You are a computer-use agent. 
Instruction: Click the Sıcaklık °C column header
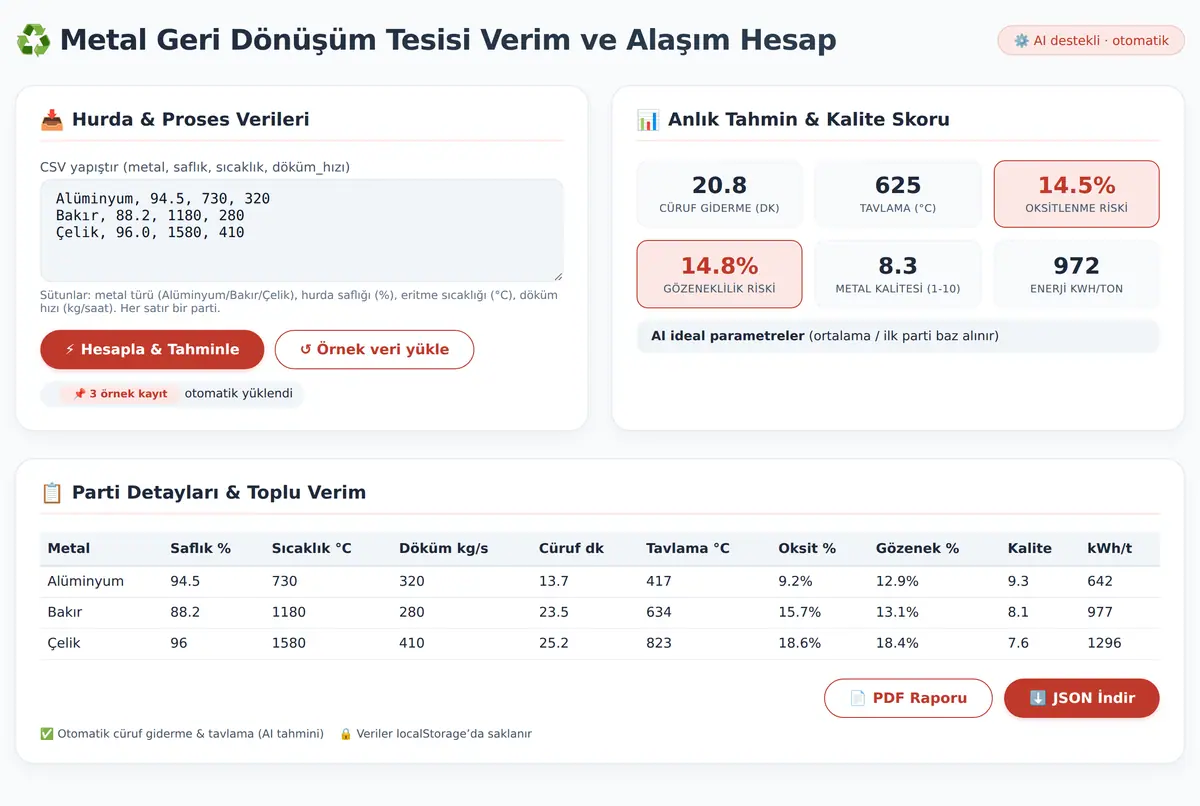coord(312,549)
